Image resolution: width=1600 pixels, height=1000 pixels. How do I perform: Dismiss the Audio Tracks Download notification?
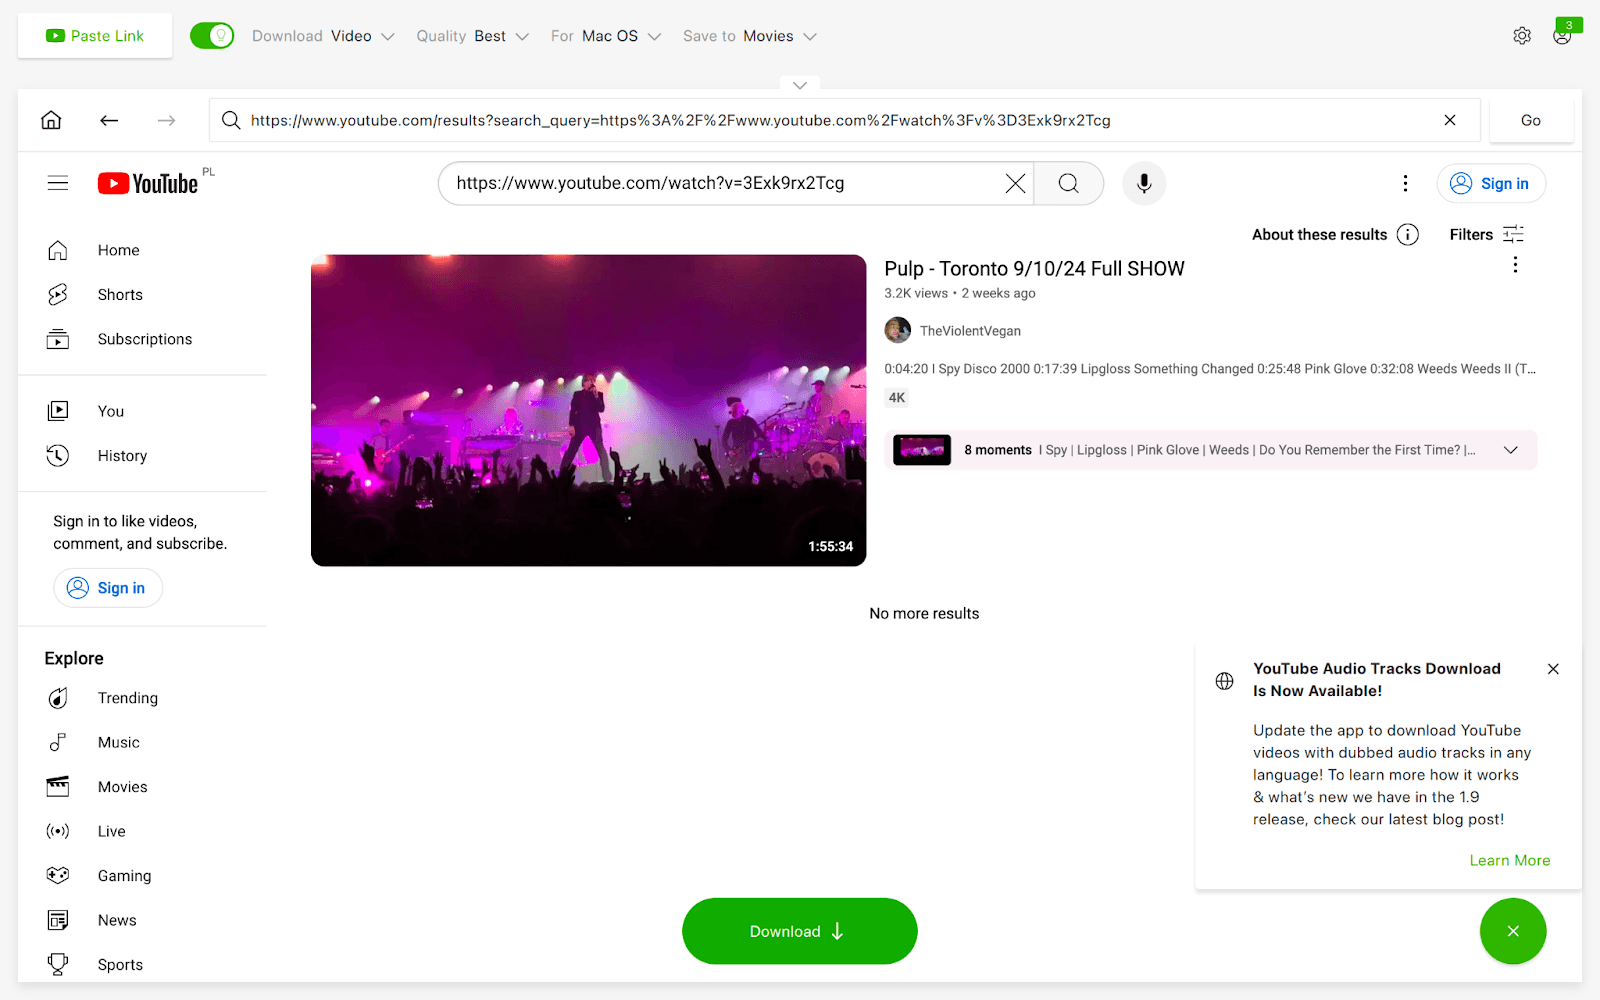click(1553, 669)
